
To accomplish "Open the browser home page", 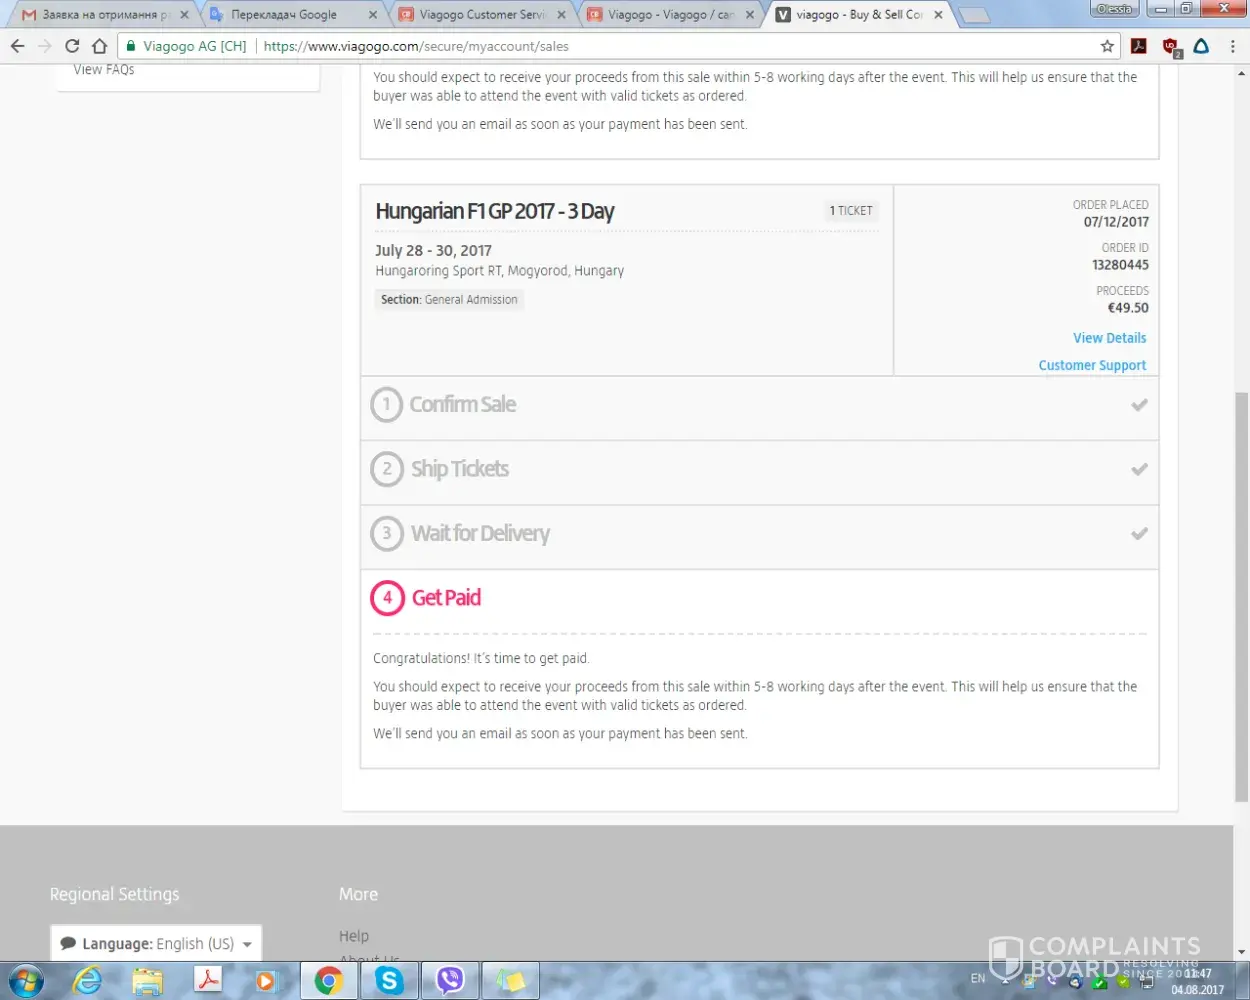I will click(99, 46).
